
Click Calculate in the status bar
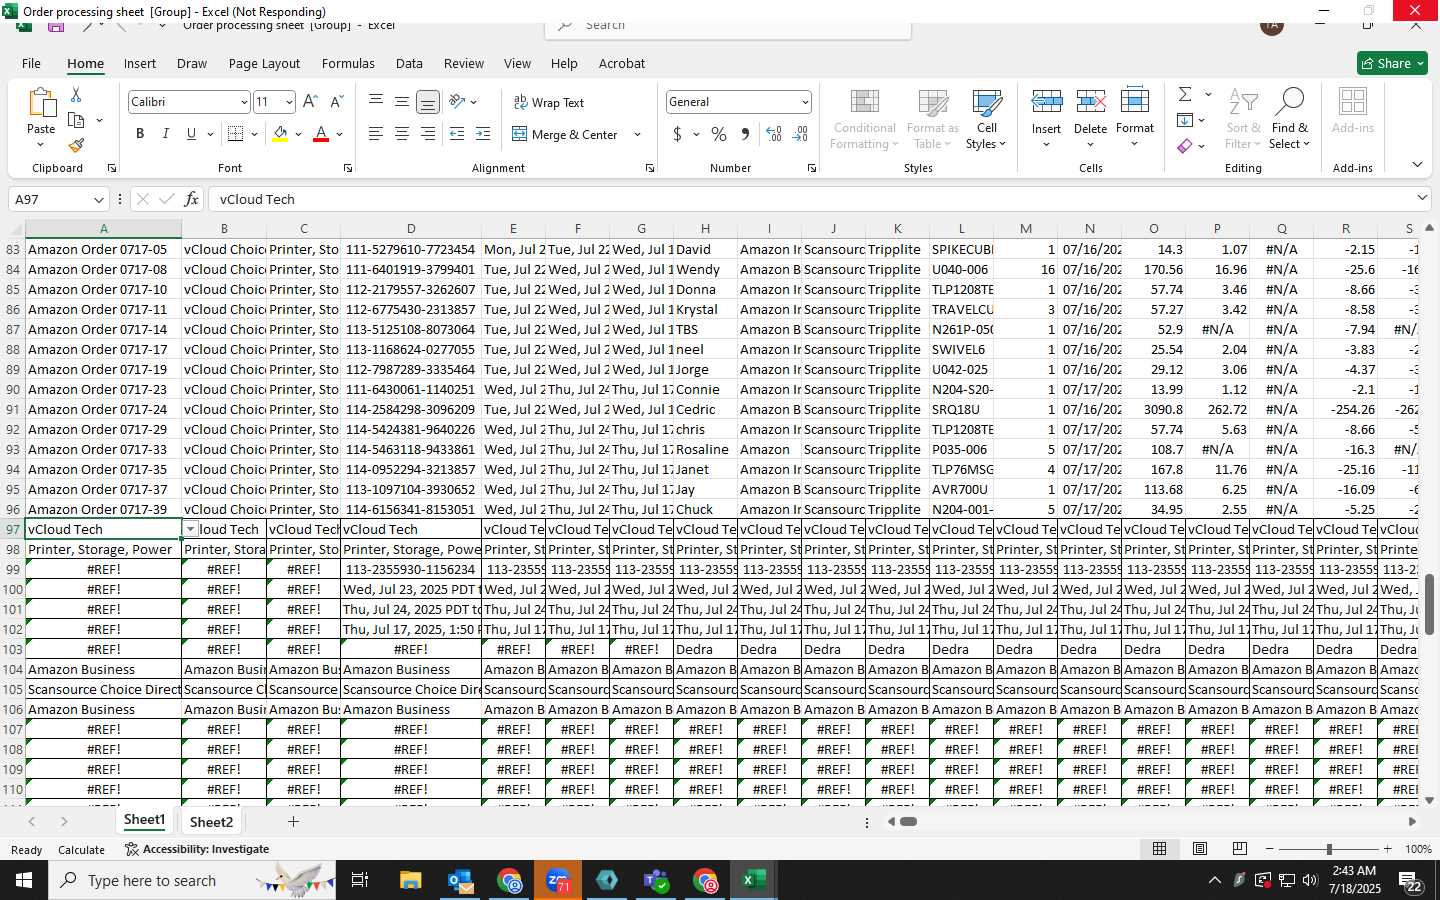tap(81, 850)
